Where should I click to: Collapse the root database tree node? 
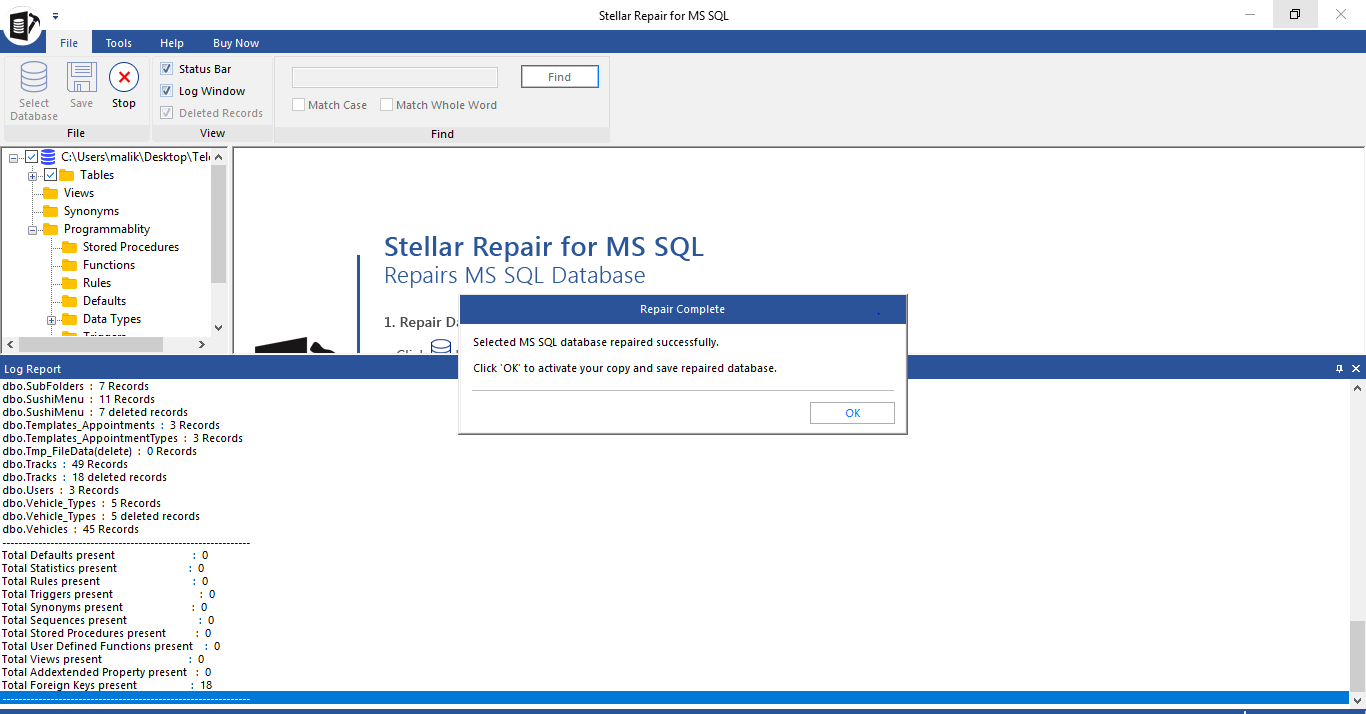[15, 157]
